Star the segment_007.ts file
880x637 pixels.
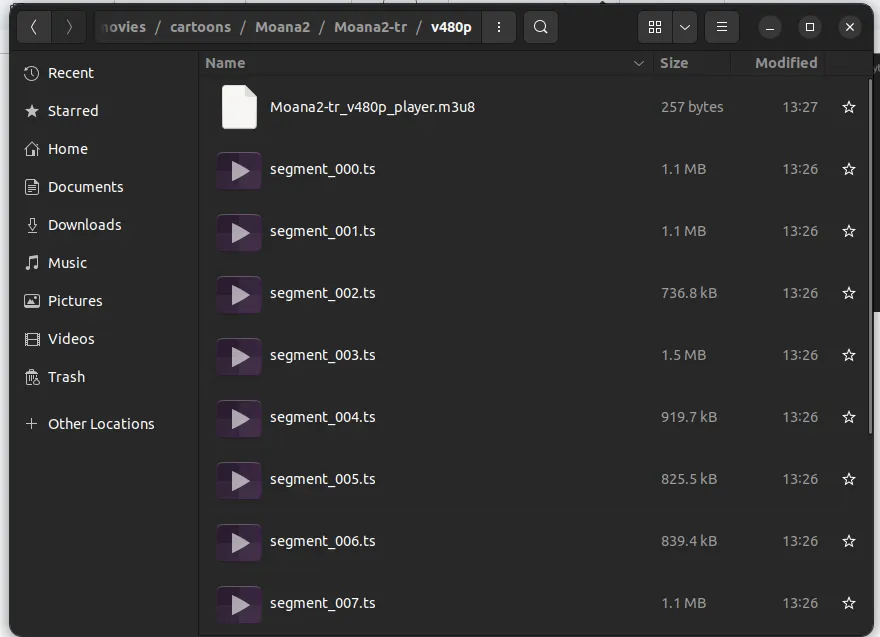tap(849, 603)
